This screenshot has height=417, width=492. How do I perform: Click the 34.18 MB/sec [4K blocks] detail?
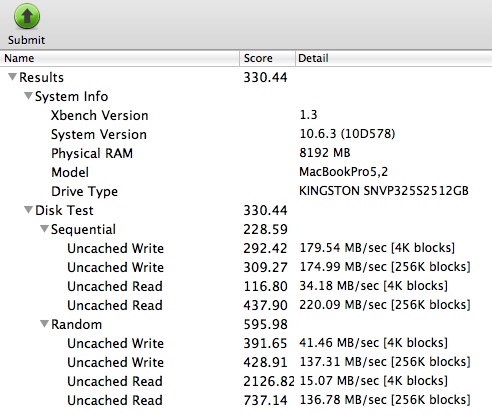click(373, 286)
